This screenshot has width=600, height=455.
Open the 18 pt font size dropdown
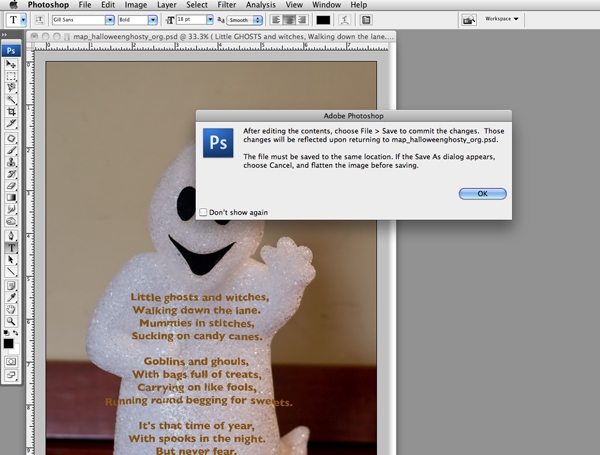(x=210, y=20)
